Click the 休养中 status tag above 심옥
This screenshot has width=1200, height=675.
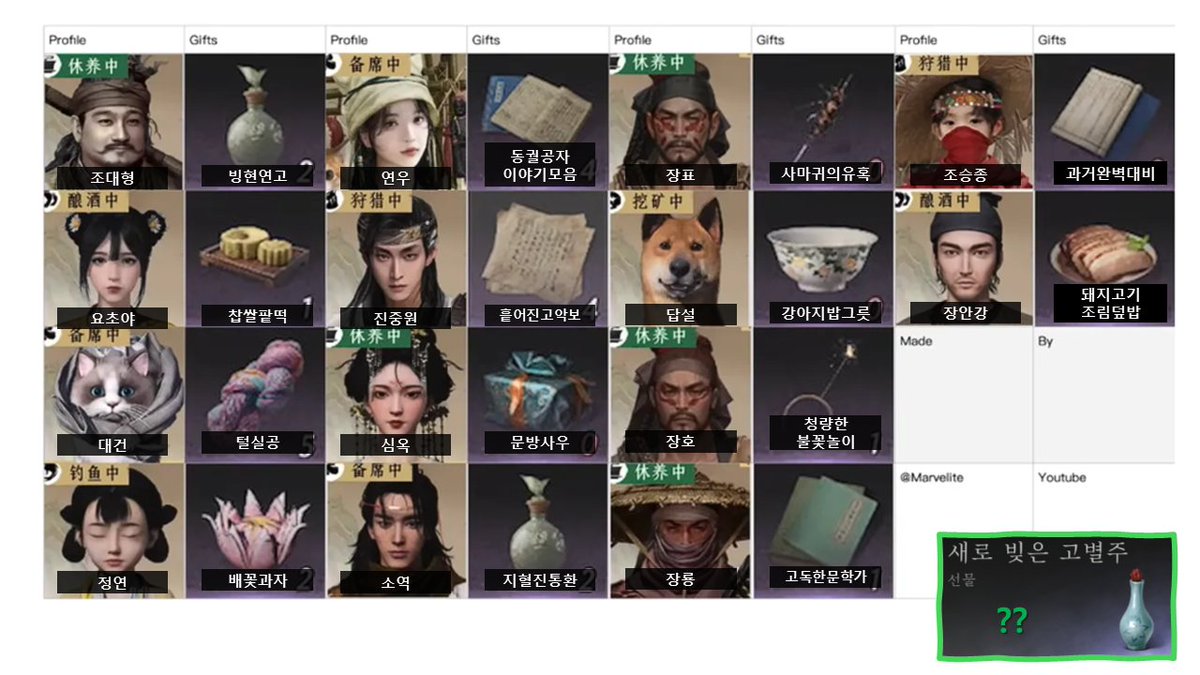[369, 337]
